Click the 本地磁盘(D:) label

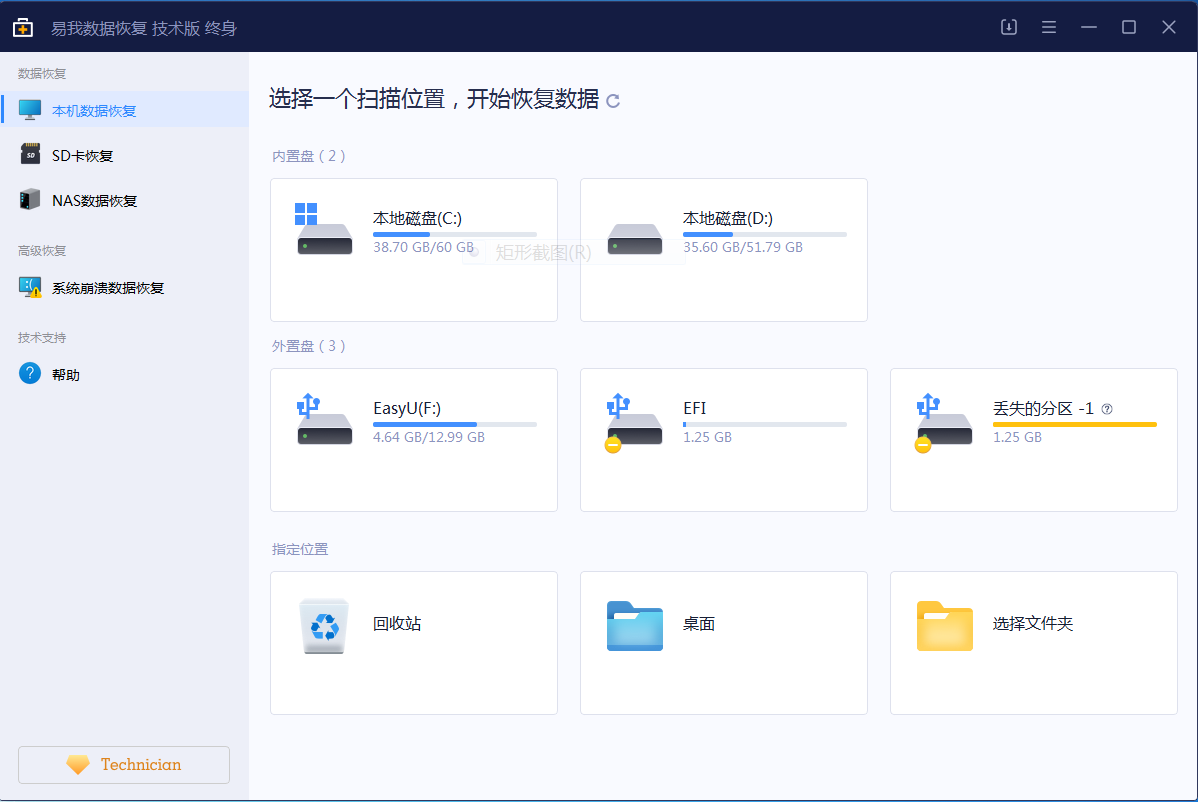[727, 218]
